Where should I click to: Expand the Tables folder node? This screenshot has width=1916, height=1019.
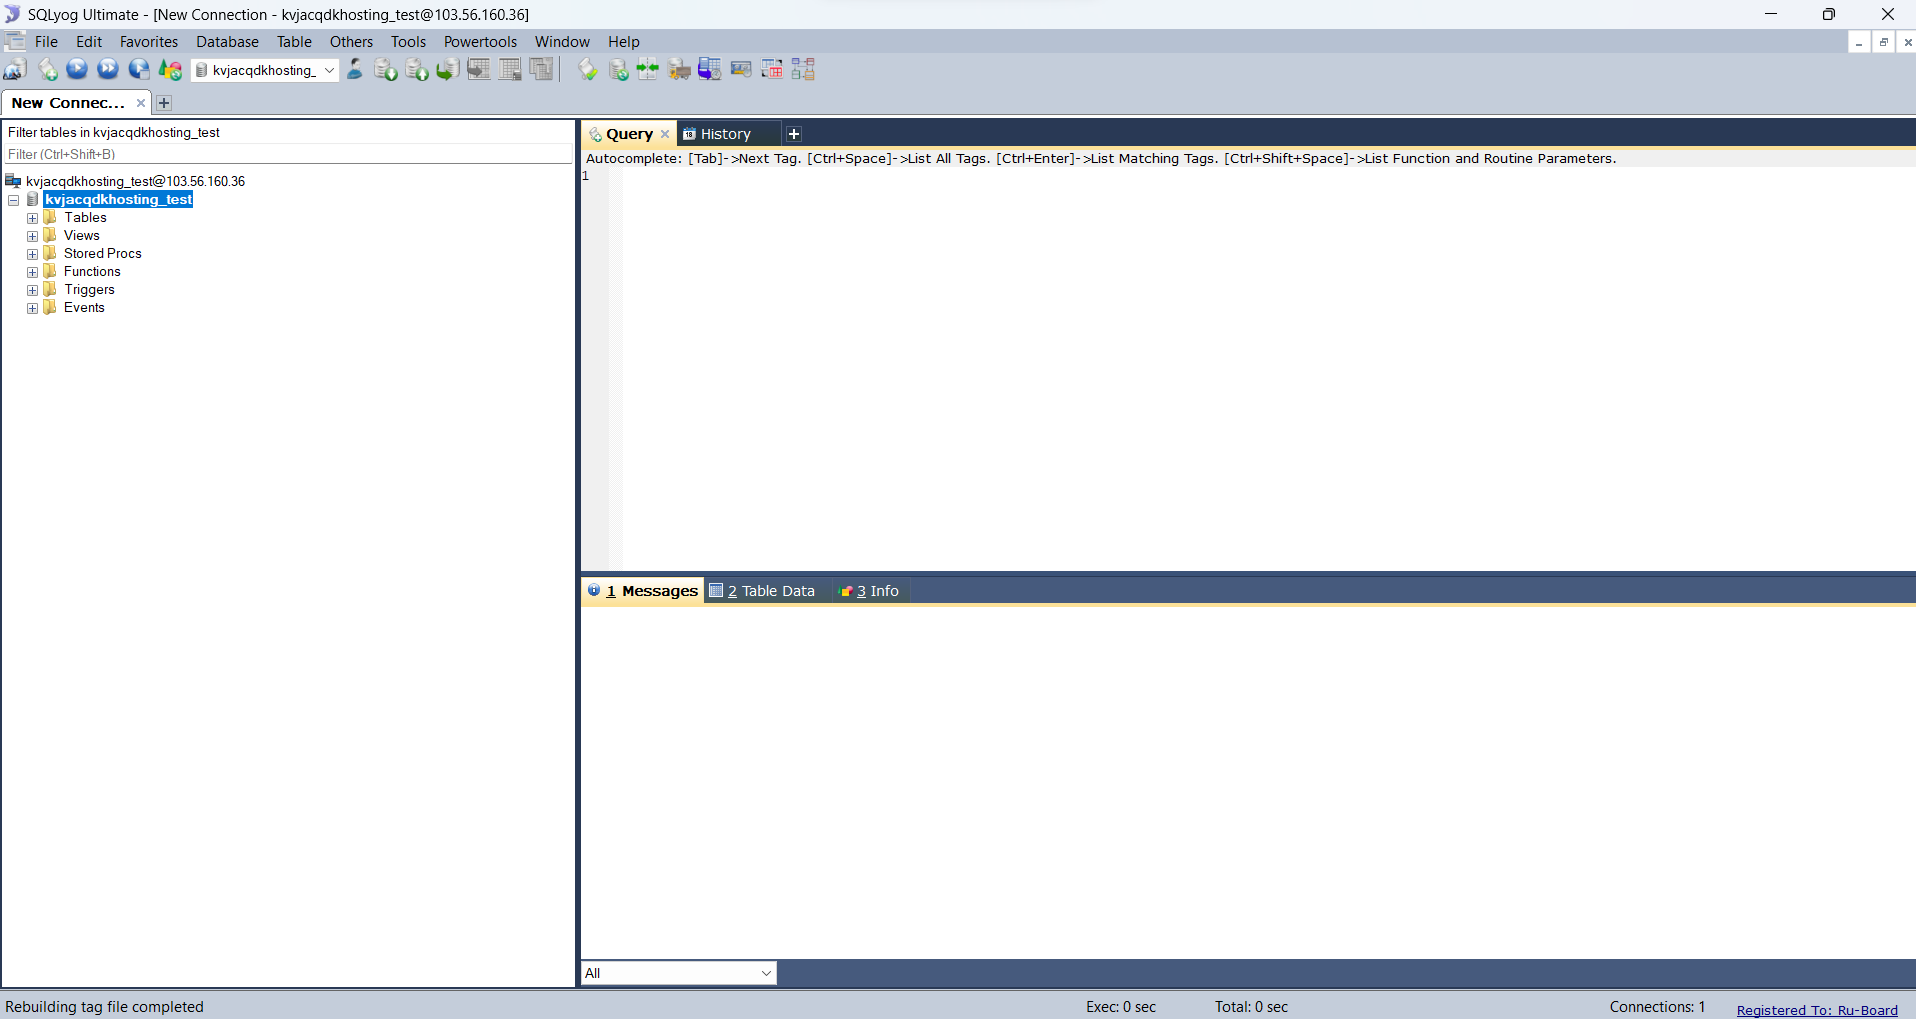(x=32, y=219)
